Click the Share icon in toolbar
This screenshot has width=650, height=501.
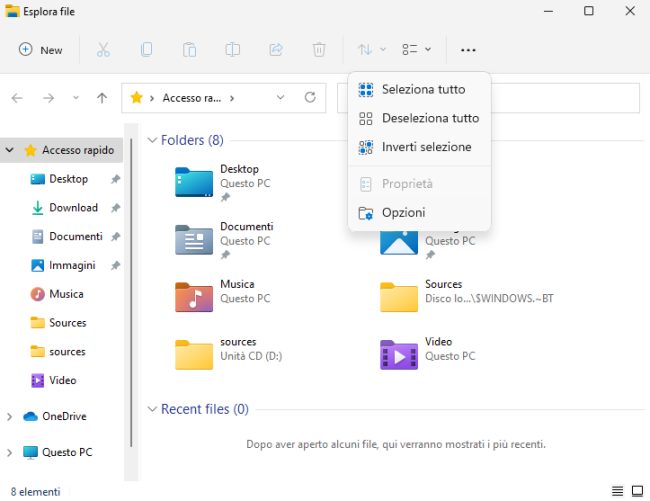(276, 50)
